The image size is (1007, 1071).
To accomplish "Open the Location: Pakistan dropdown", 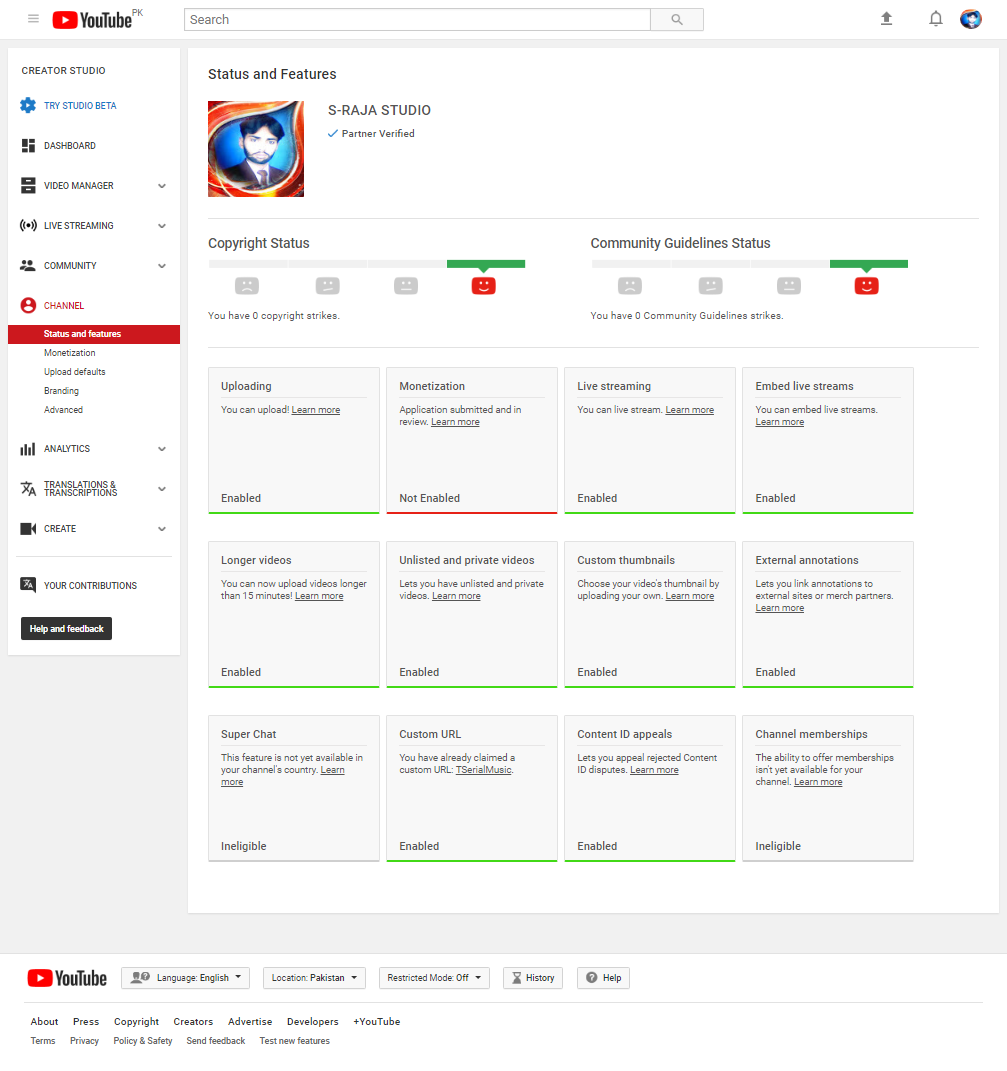I will coord(314,978).
